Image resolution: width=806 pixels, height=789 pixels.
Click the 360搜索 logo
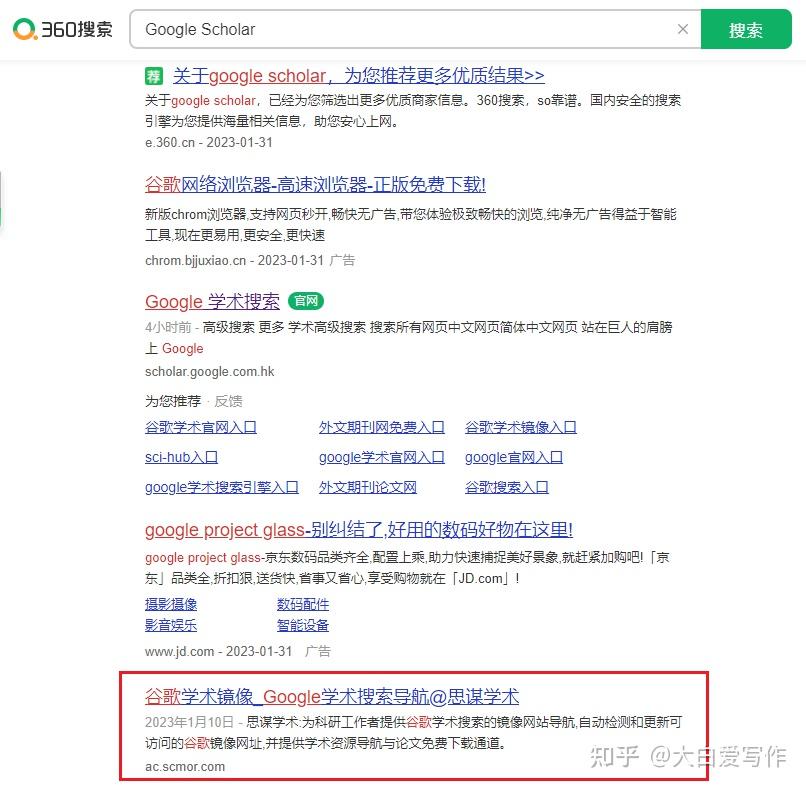click(62, 29)
